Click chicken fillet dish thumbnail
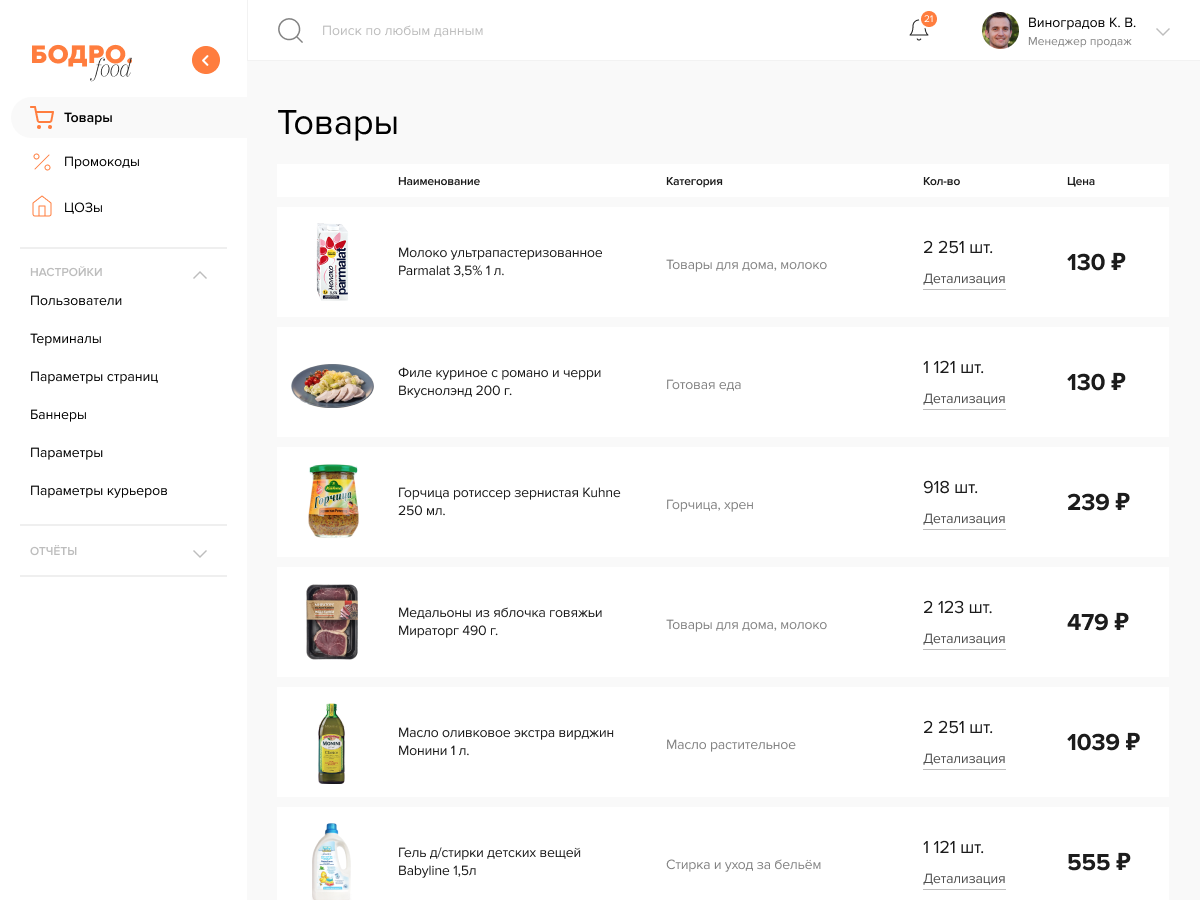This screenshot has height=900, width=1200. pyautogui.click(x=332, y=385)
